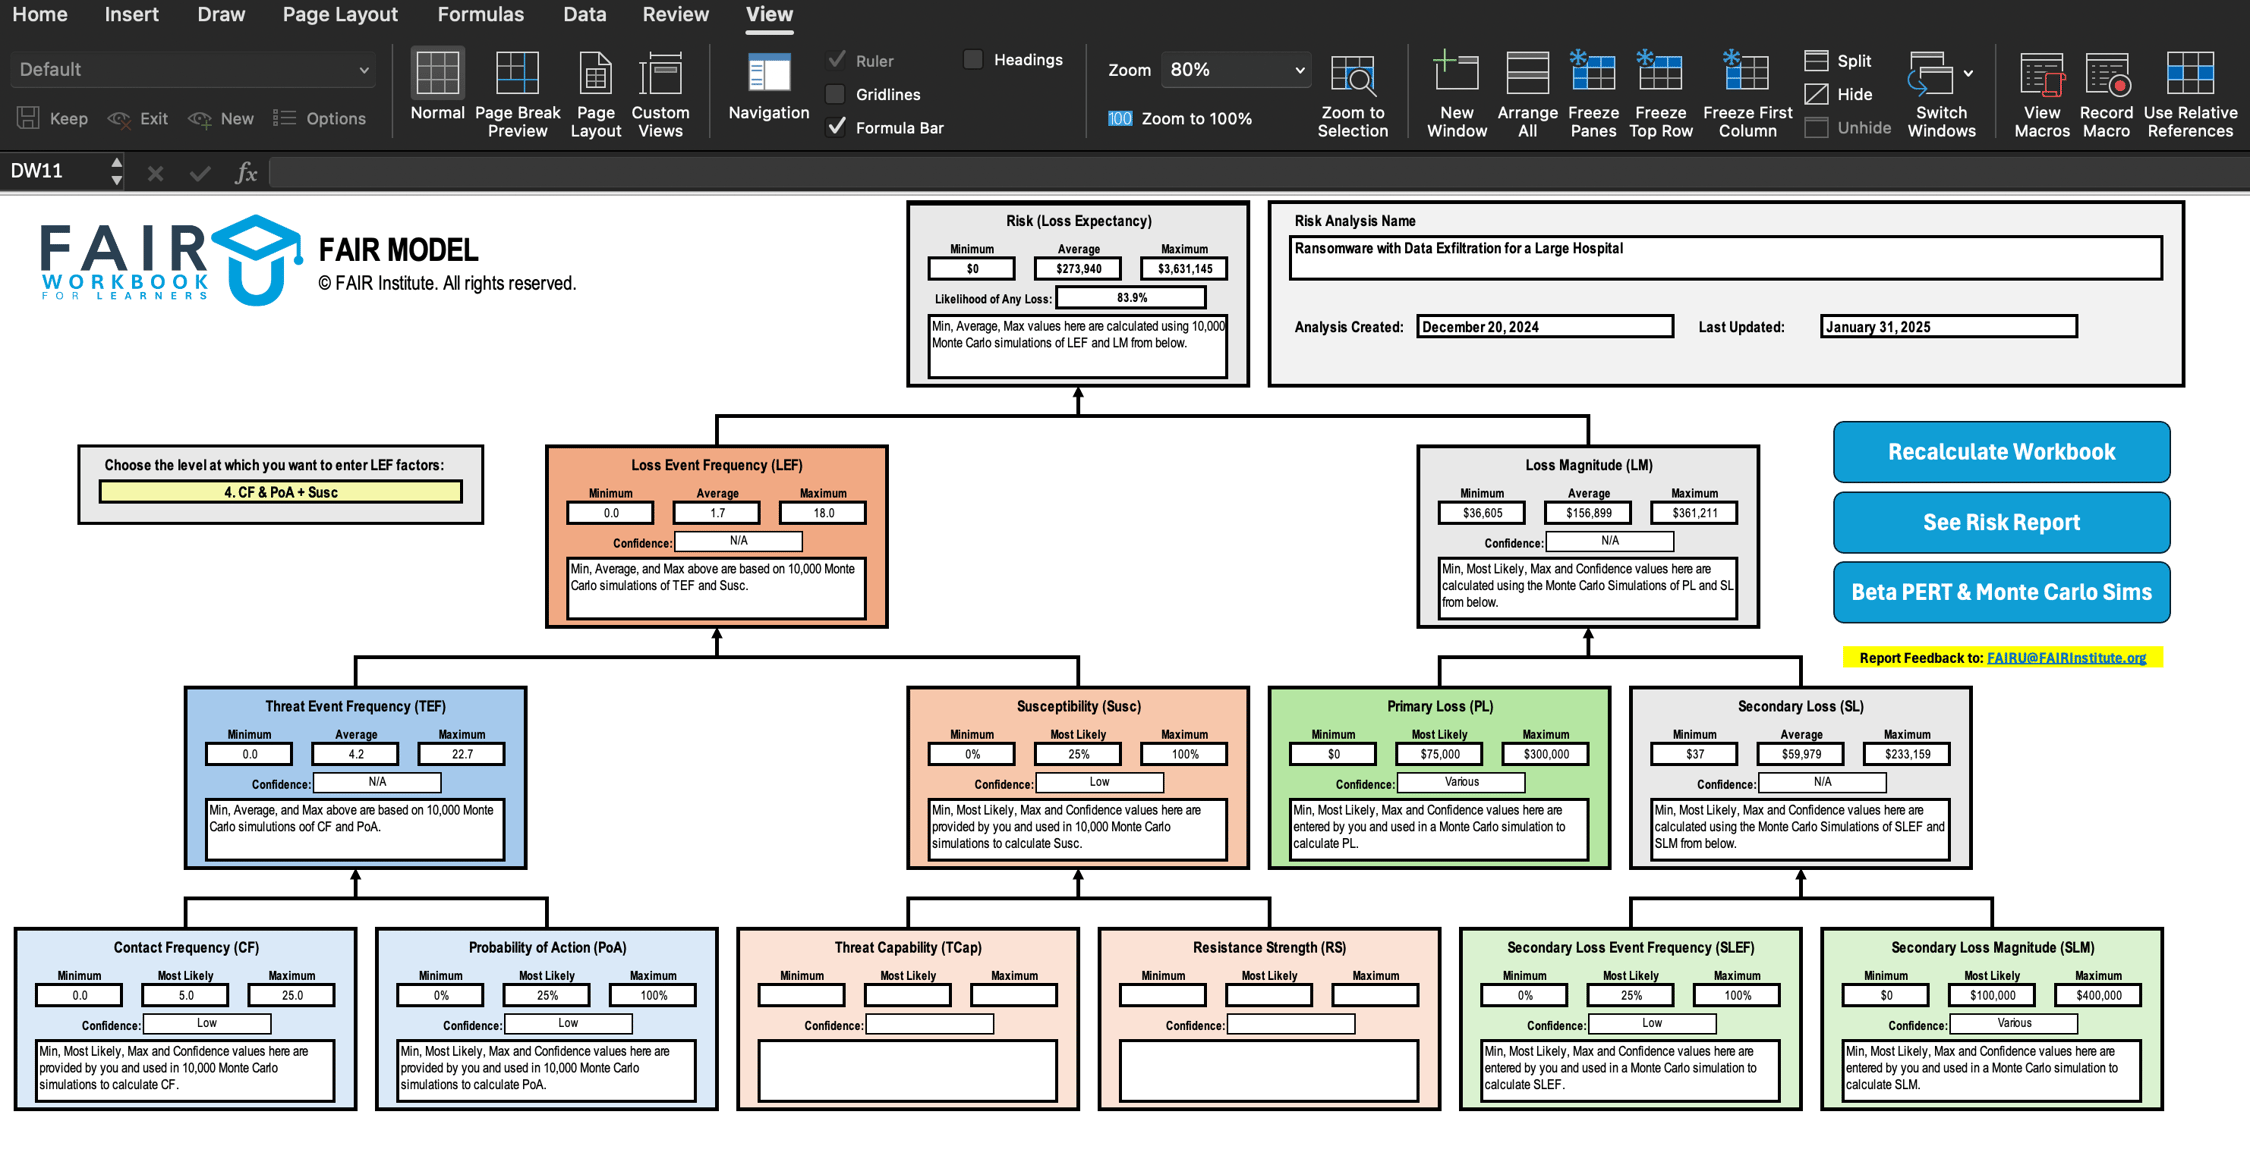Open the Page Layout ribbon tab
The image size is (2250, 1165).
click(x=339, y=15)
